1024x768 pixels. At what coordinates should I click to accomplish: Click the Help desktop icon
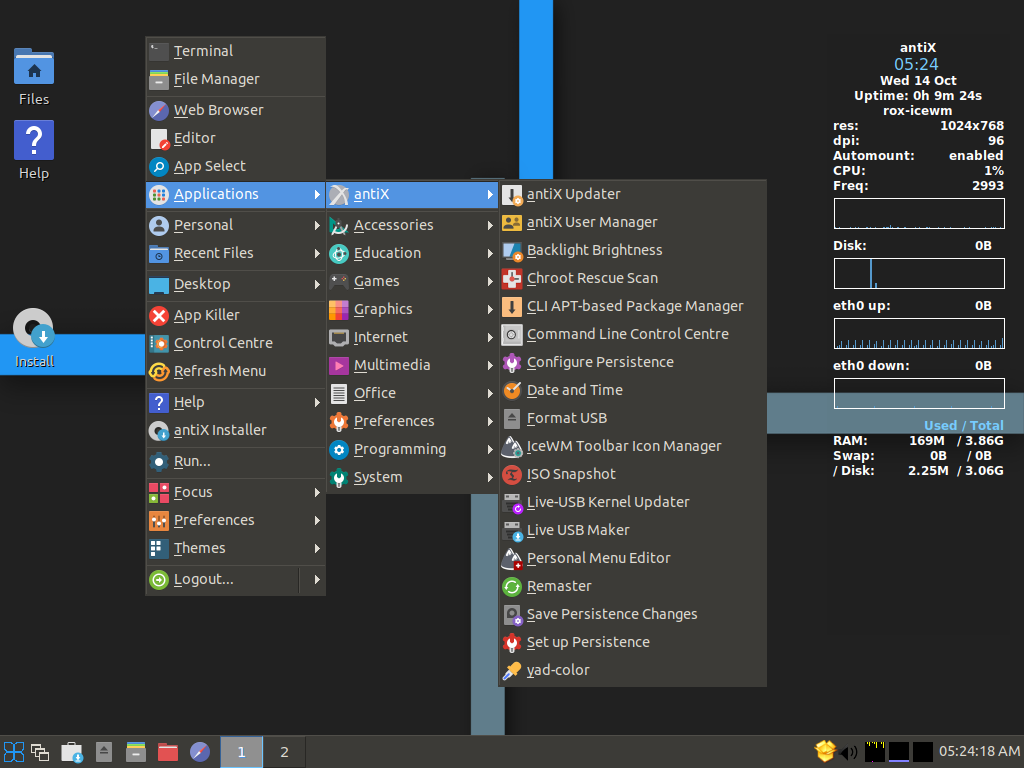pos(34,140)
